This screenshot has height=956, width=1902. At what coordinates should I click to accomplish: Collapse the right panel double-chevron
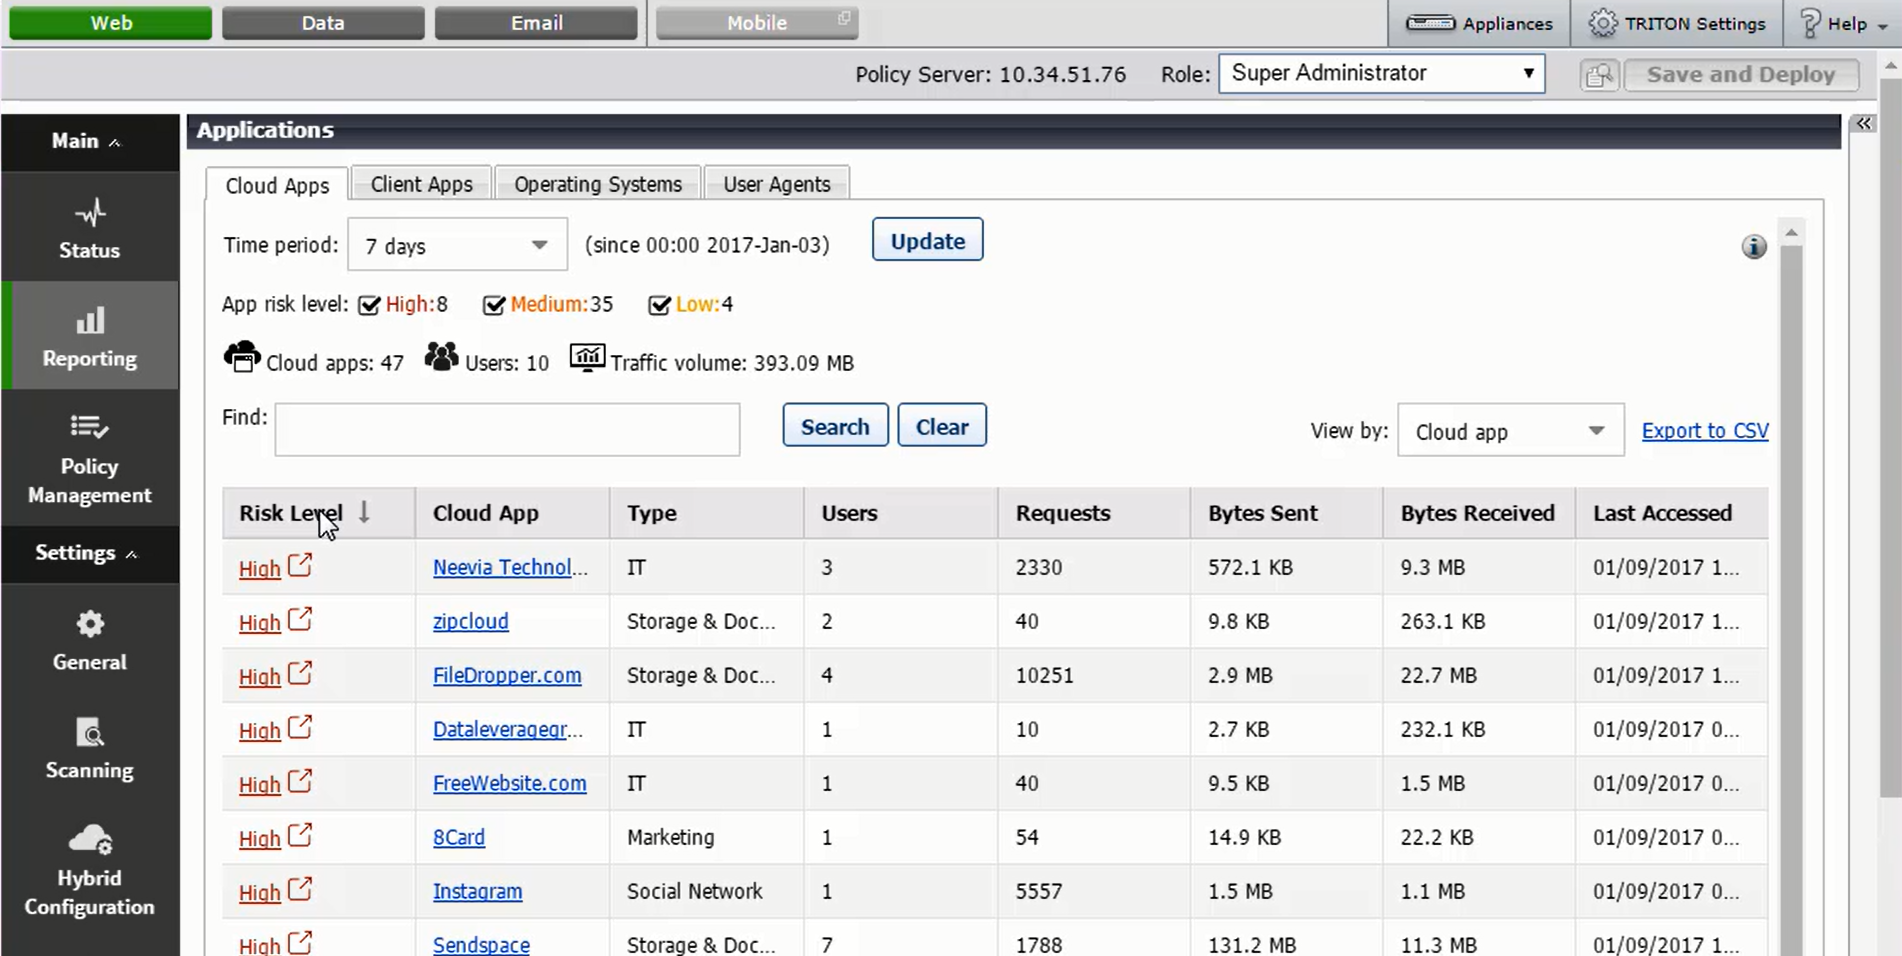point(1864,124)
